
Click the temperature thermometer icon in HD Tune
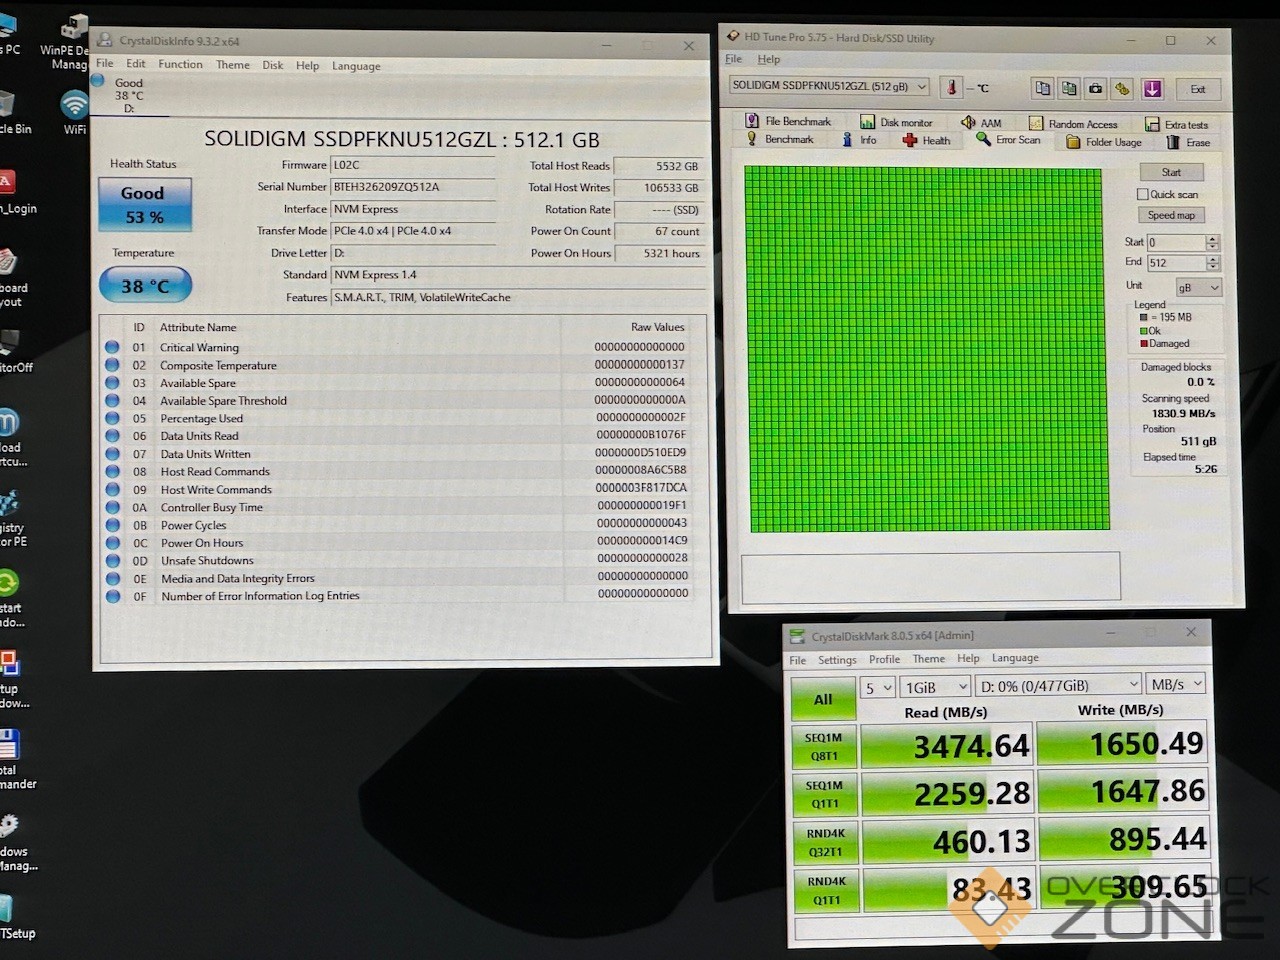click(x=952, y=87)
